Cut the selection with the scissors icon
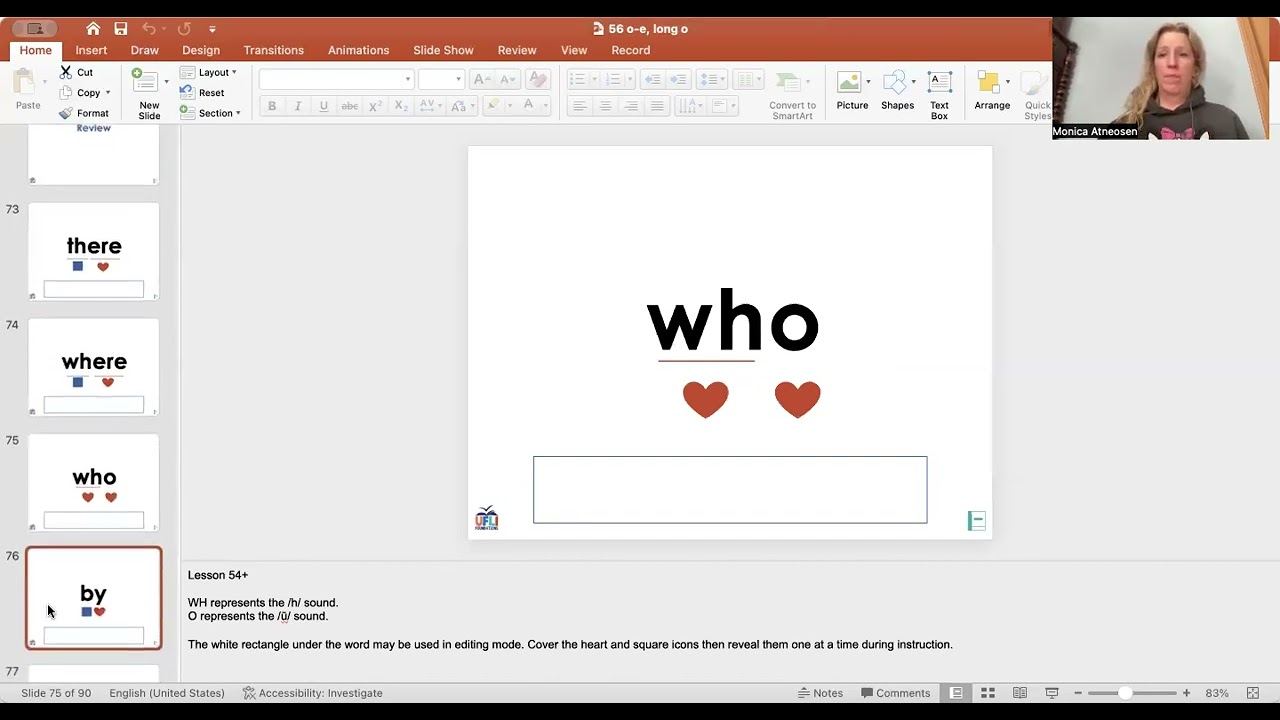The height and width of the screenshot is (720, 1280). [x=66, y=72]
